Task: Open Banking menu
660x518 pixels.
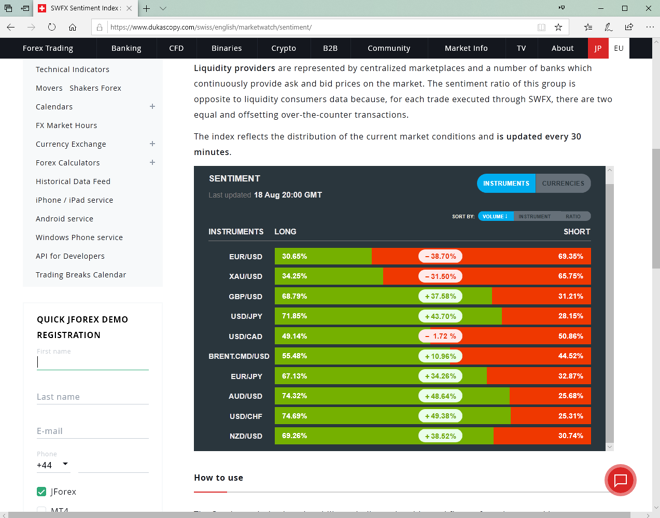Action: [126, 48]
